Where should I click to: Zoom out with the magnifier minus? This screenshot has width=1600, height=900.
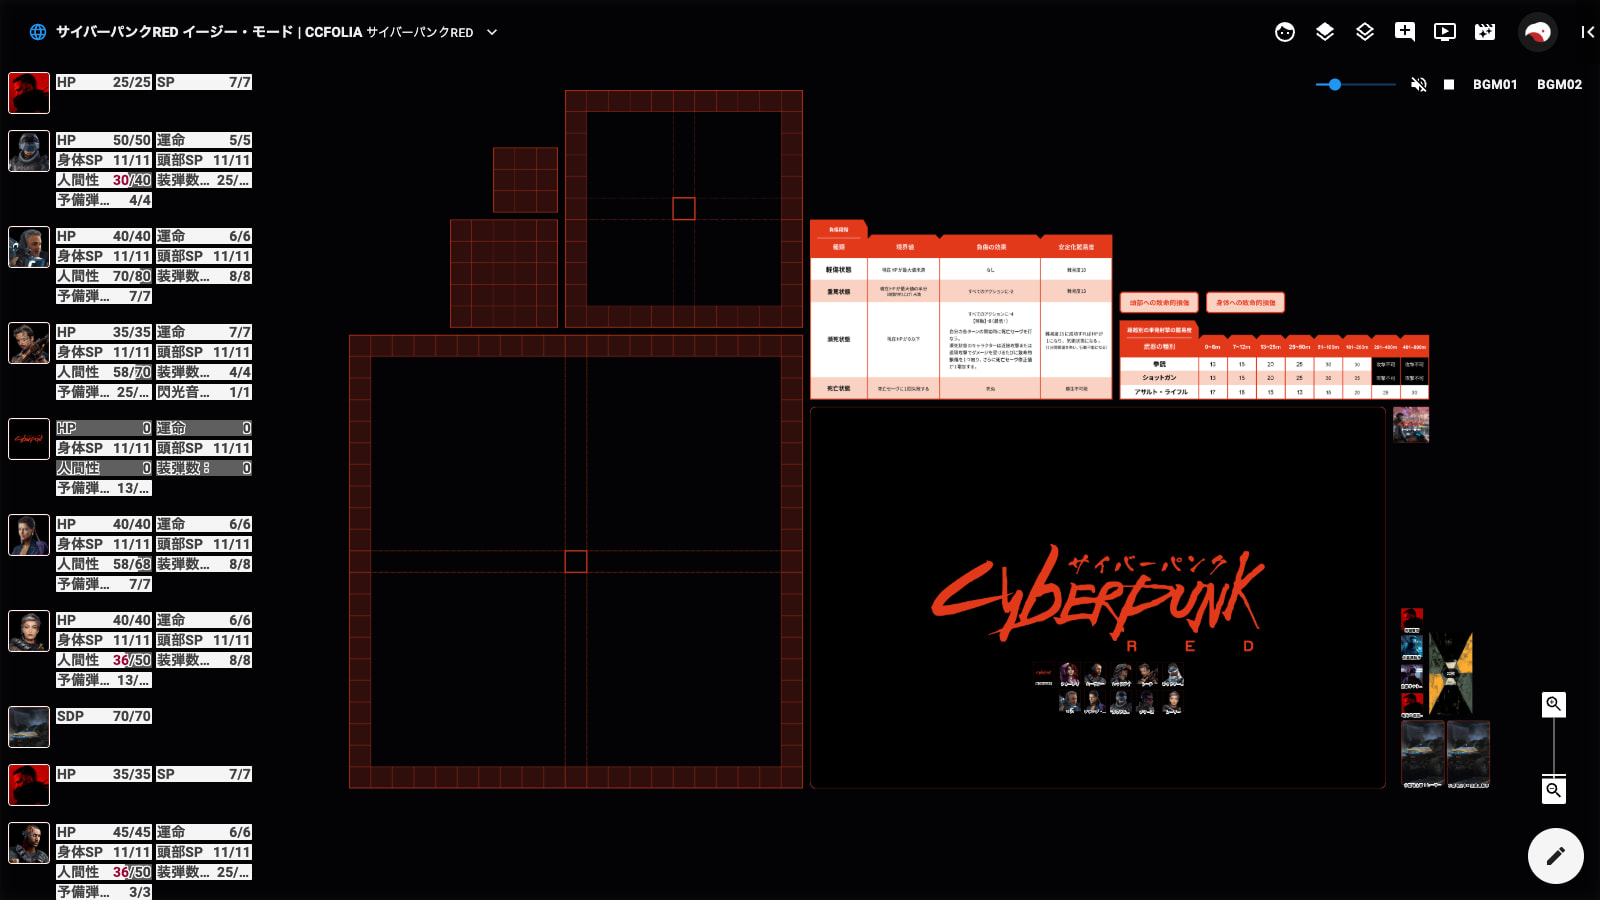(1553, 790)
